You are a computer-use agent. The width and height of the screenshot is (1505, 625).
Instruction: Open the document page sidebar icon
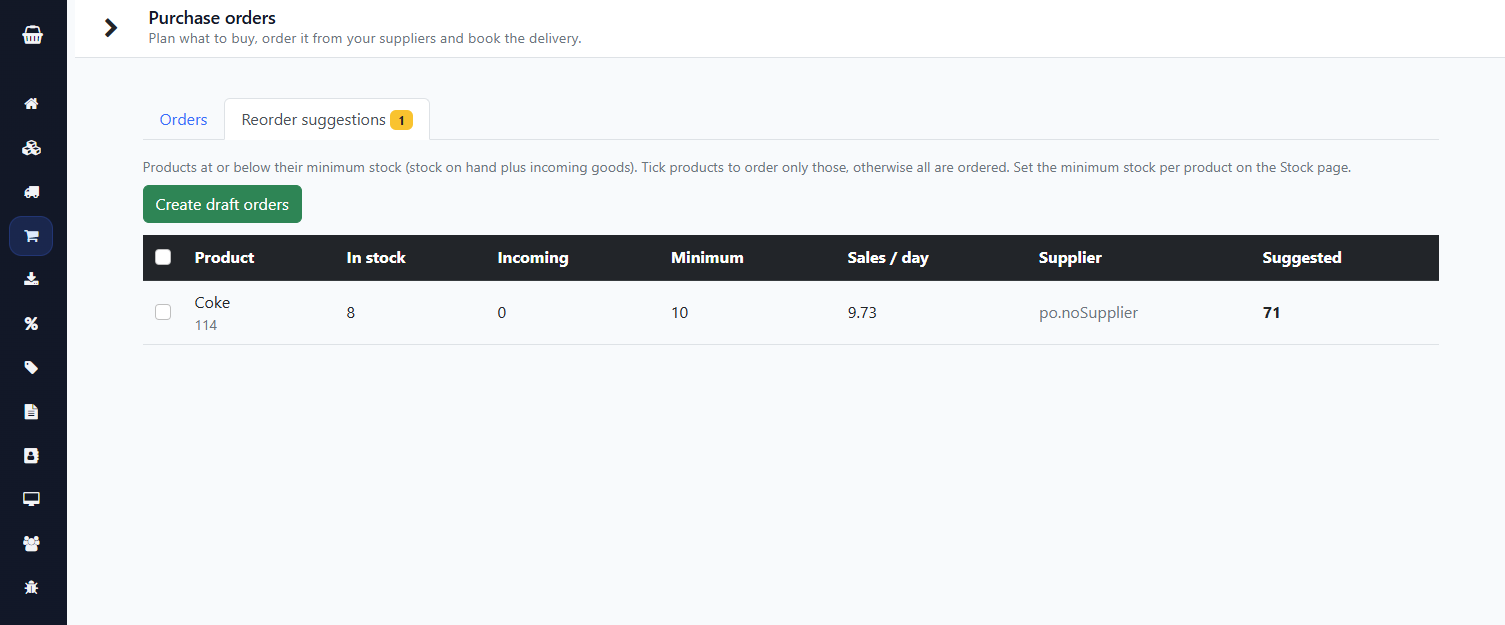tap(31, 411)
